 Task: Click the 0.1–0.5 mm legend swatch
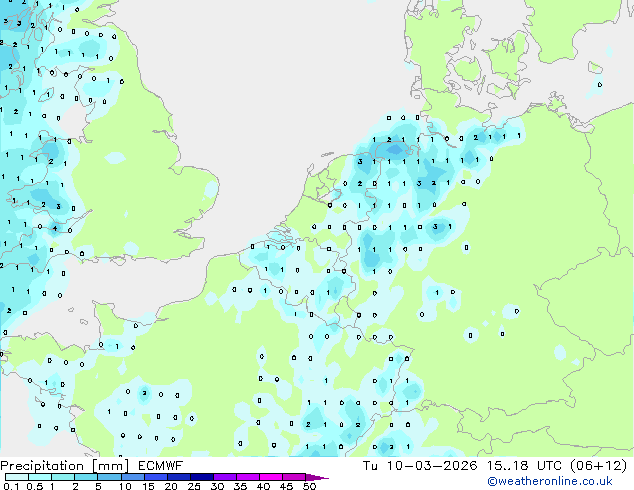pyautogui.click(x=17, y=477)
